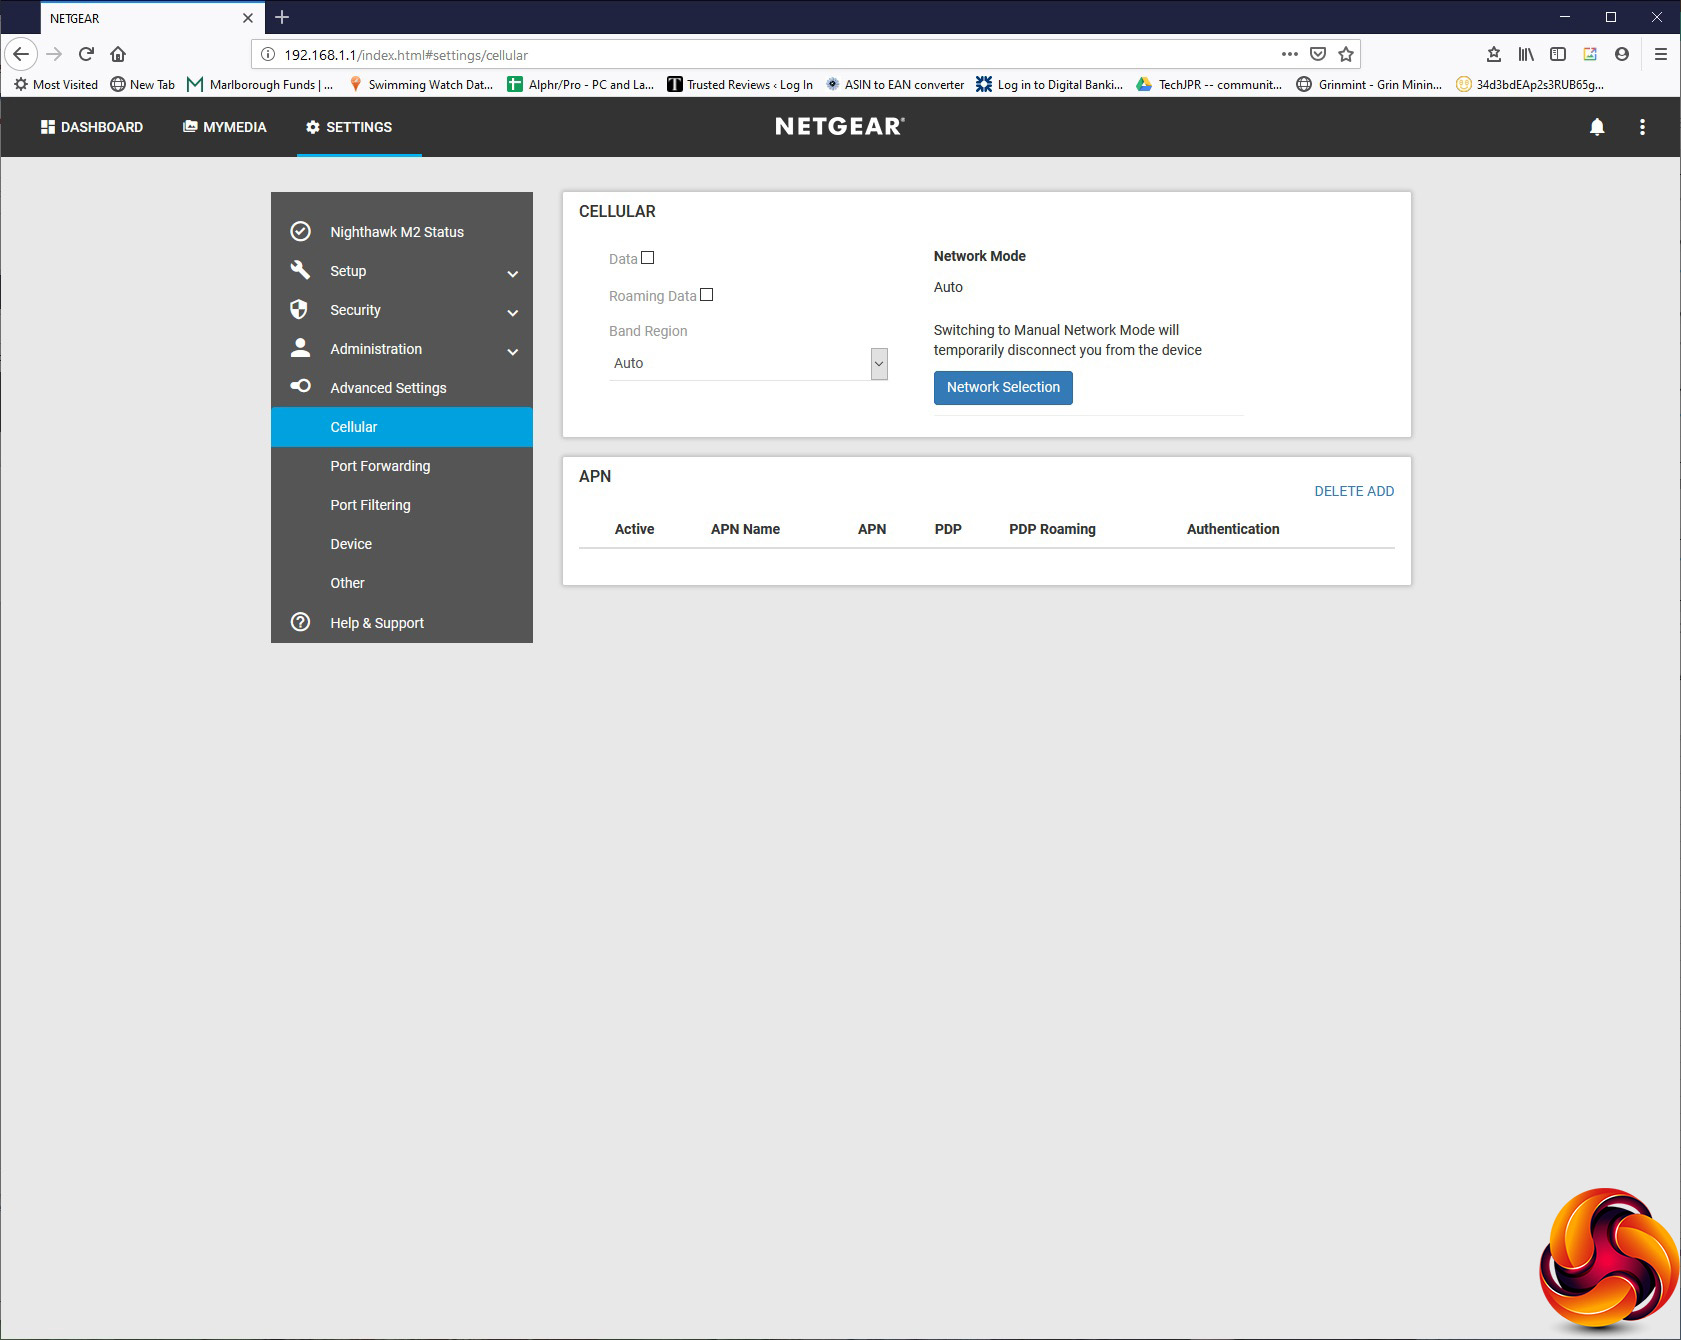The width and height of the screenshot is (1681, 1340).
Task: Save the page to Pocket
Action: pyautogui.click(x=1318, y=54)
